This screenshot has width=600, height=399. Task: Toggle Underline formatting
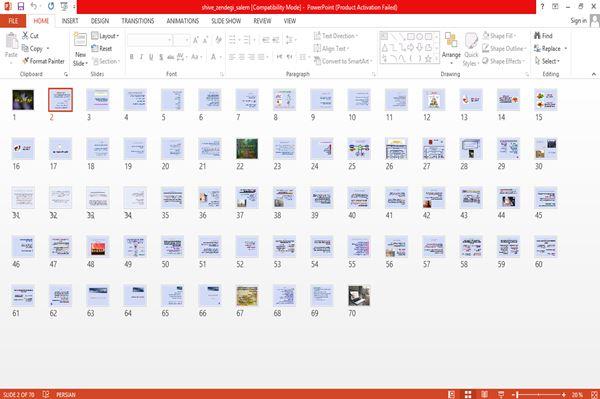(151, 57)
